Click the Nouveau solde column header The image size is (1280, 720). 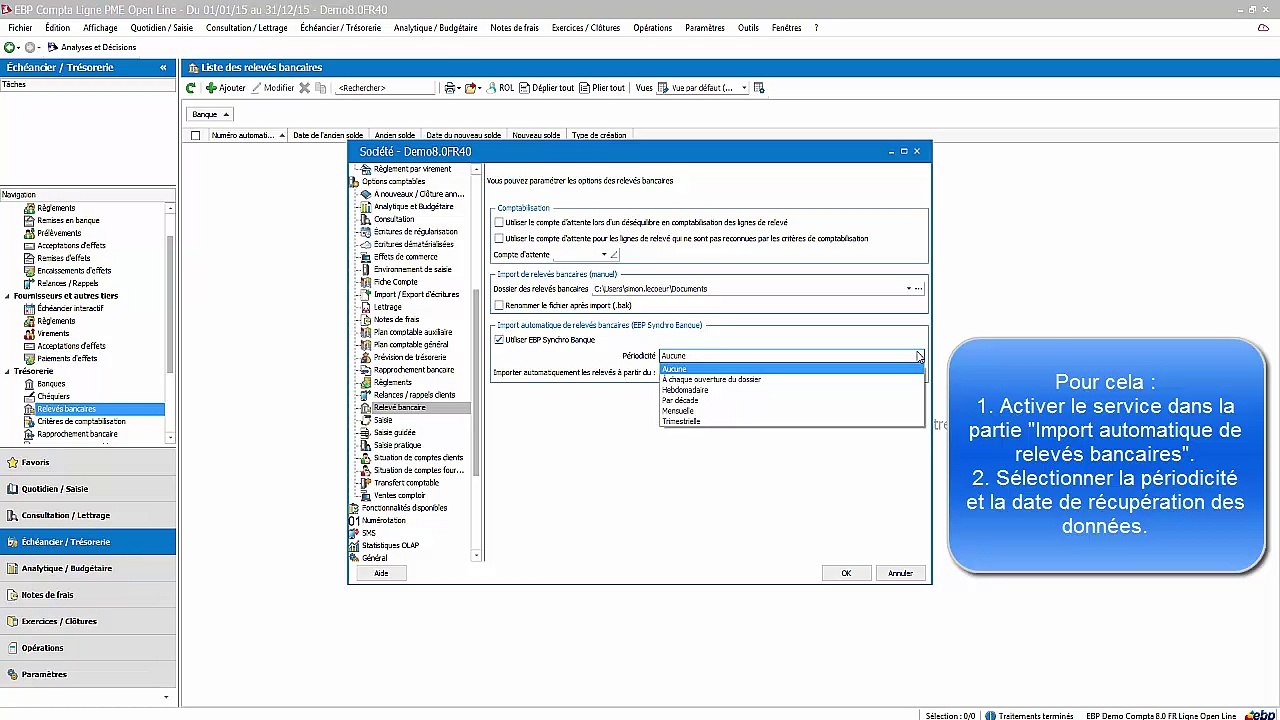click(x=536, y=135)
